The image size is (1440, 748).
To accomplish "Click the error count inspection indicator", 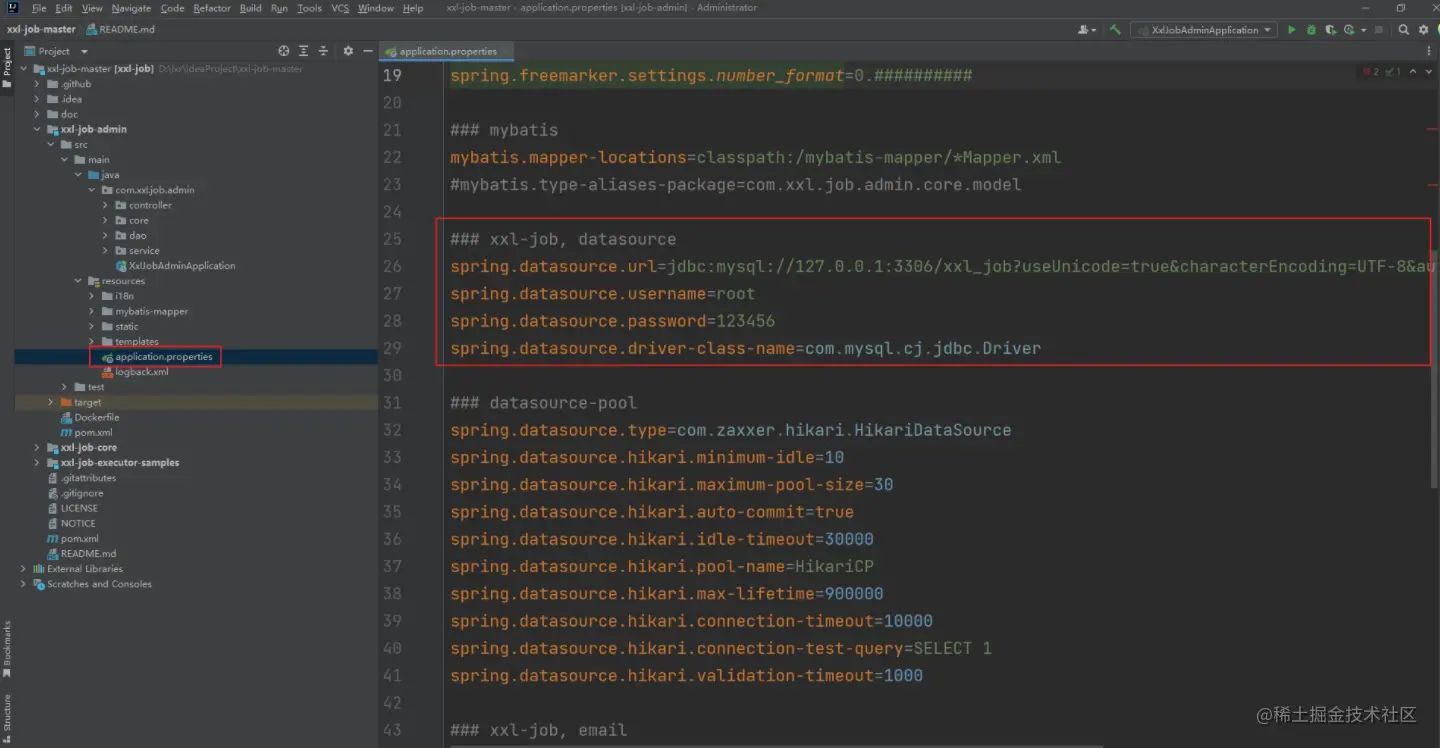I will 1371,72.
